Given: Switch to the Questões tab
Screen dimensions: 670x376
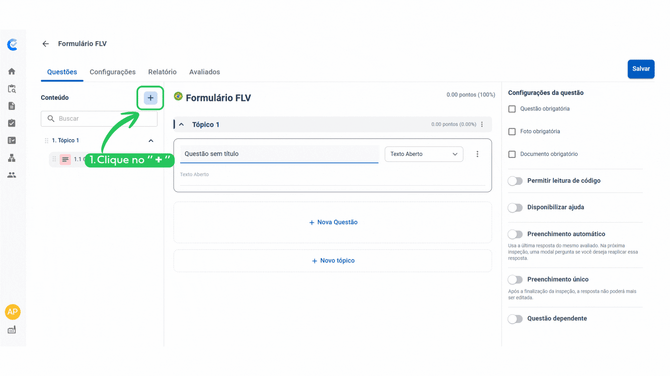Looking at the screenshot, I should click(x=62, y=72).
